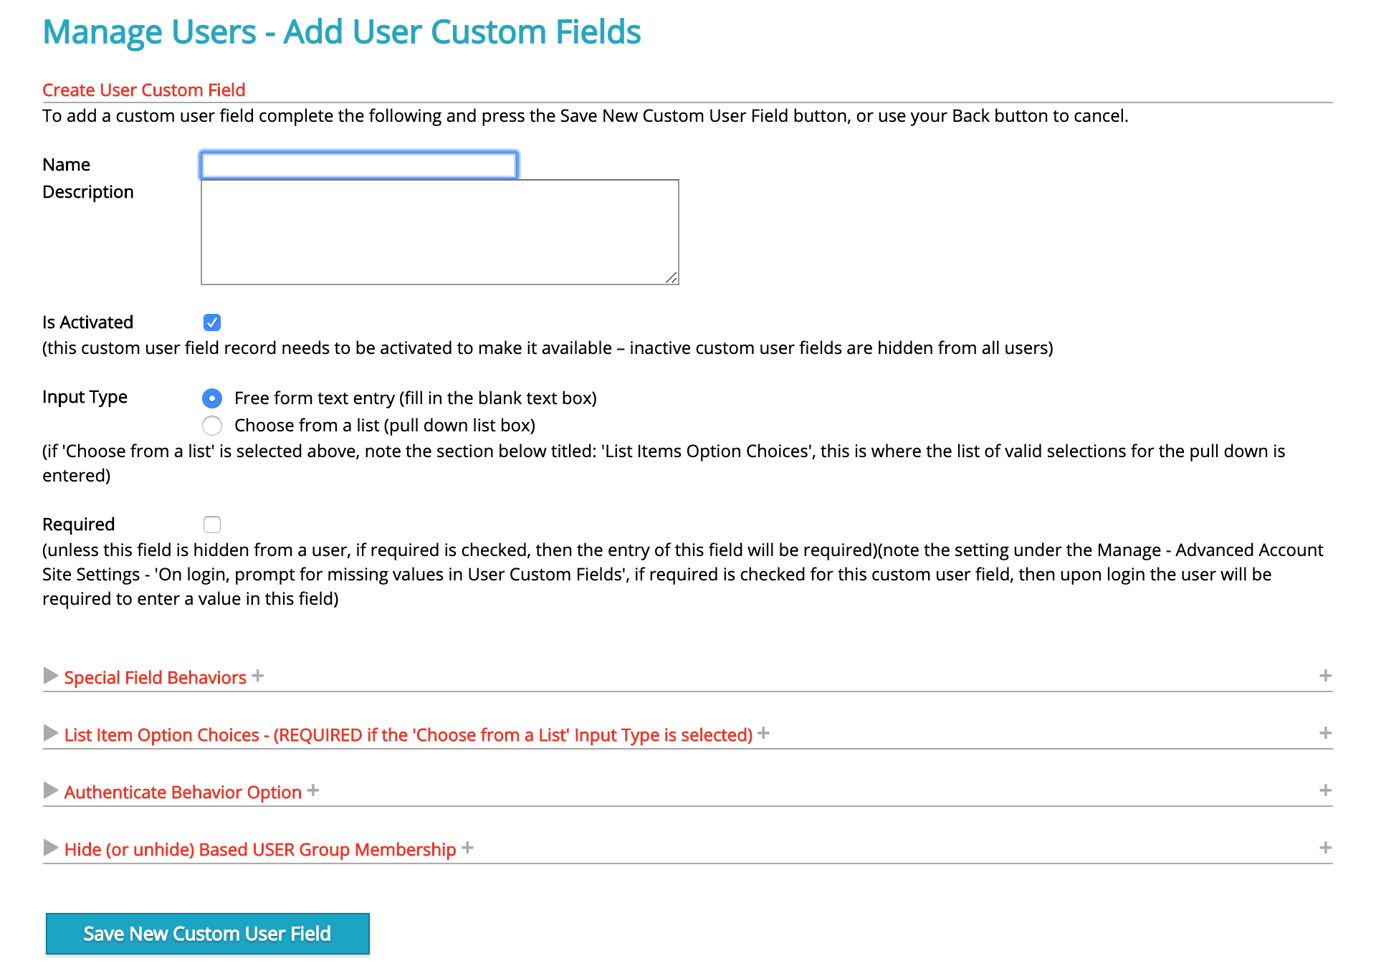1376x976 pixels.
Task: Click the right-edge plus on List Item Option Choices row
Action: [1326, 732]
